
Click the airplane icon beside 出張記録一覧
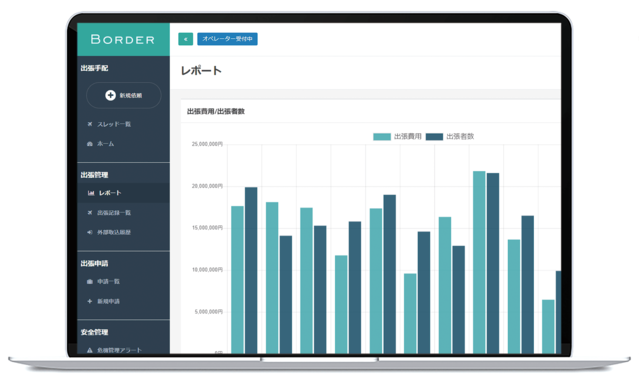coord(90,213)
